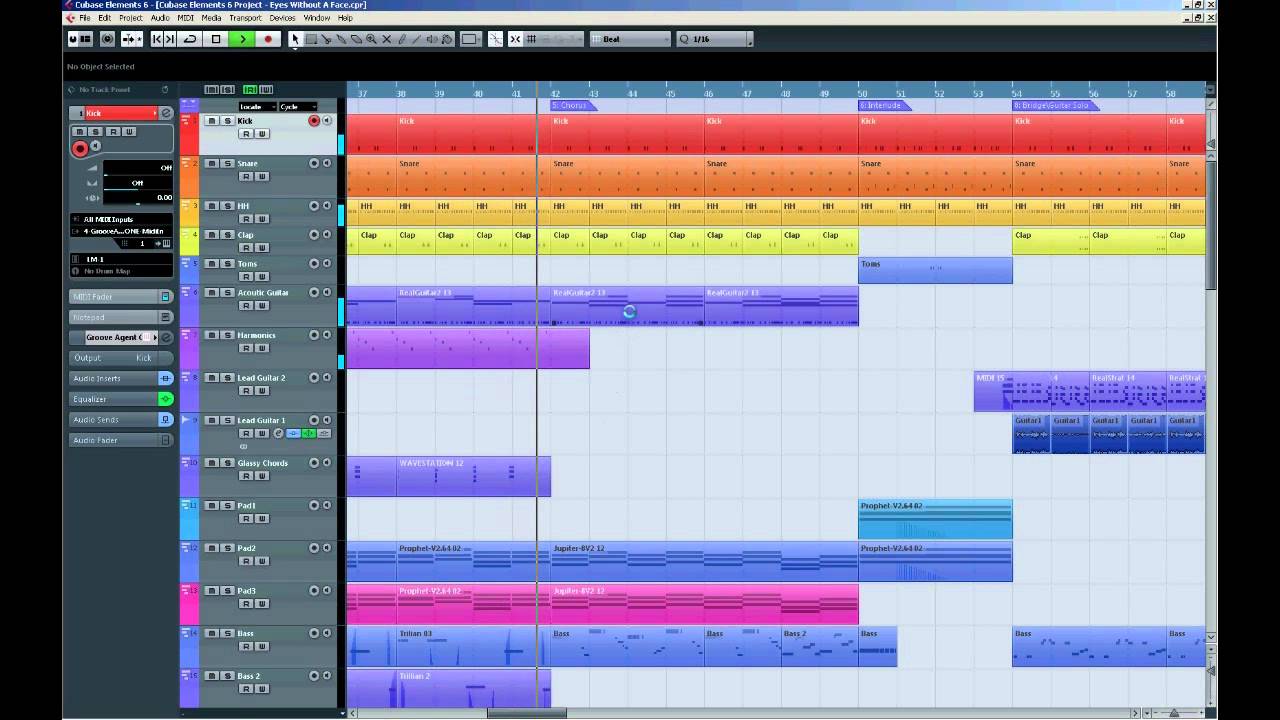Toggle monitor on the Toms track
The height and width of the screenshot is (720, 1280).
tap(327, 264)
